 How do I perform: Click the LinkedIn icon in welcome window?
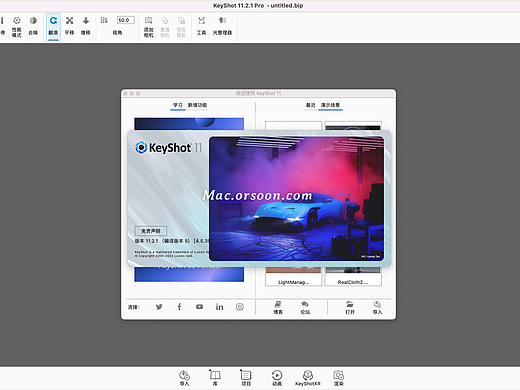[219, 307]
